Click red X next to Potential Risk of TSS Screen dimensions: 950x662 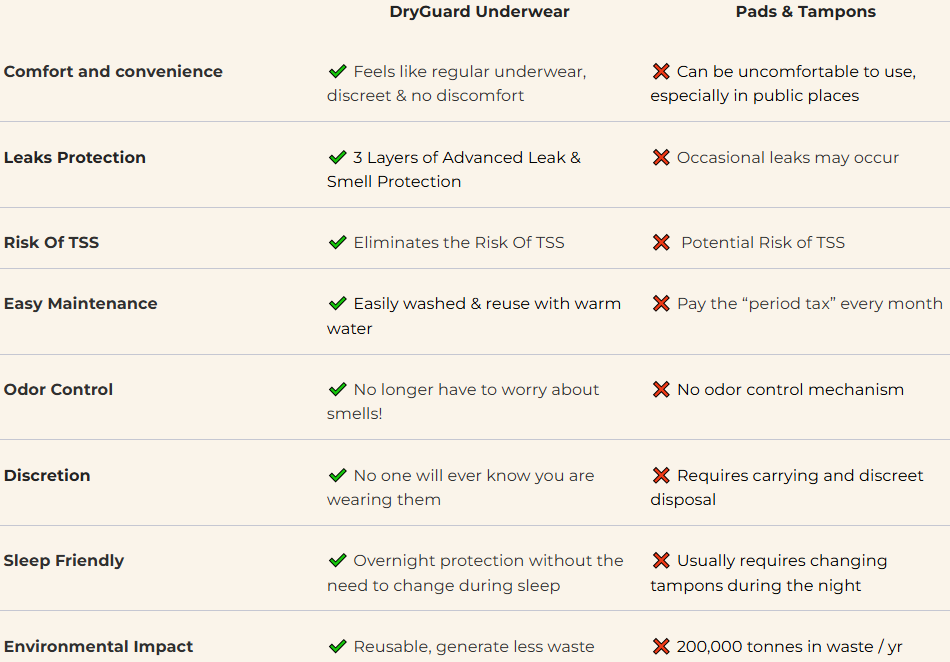(661, 242)
